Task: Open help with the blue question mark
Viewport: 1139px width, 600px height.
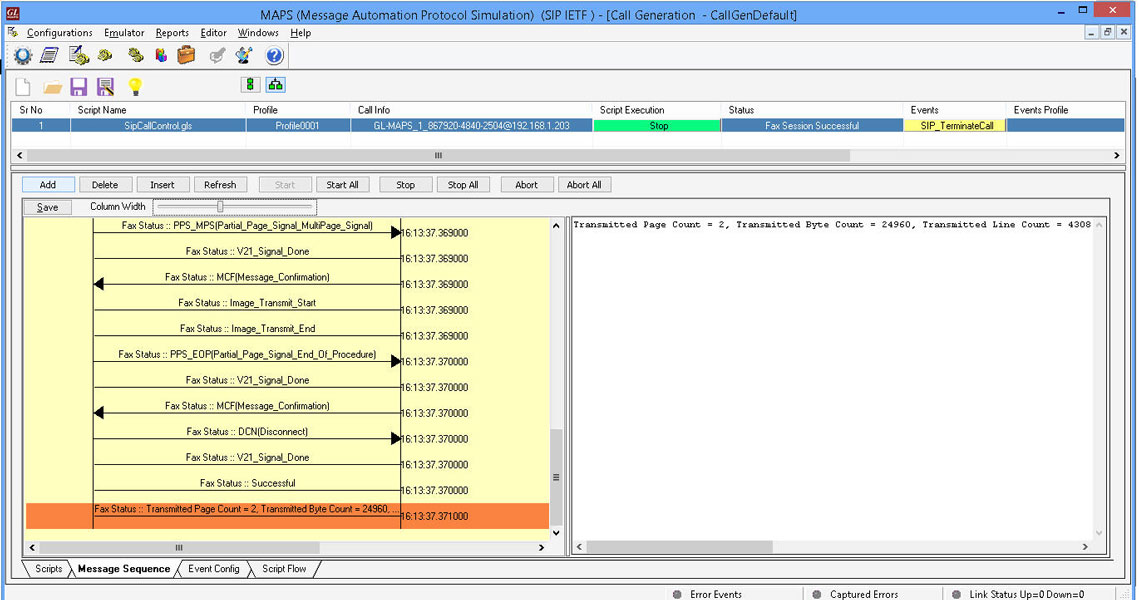Action: [x=274, y=55]
